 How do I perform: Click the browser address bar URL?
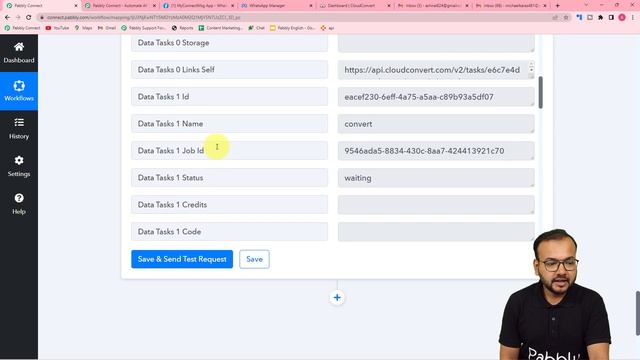pos(143,18)
